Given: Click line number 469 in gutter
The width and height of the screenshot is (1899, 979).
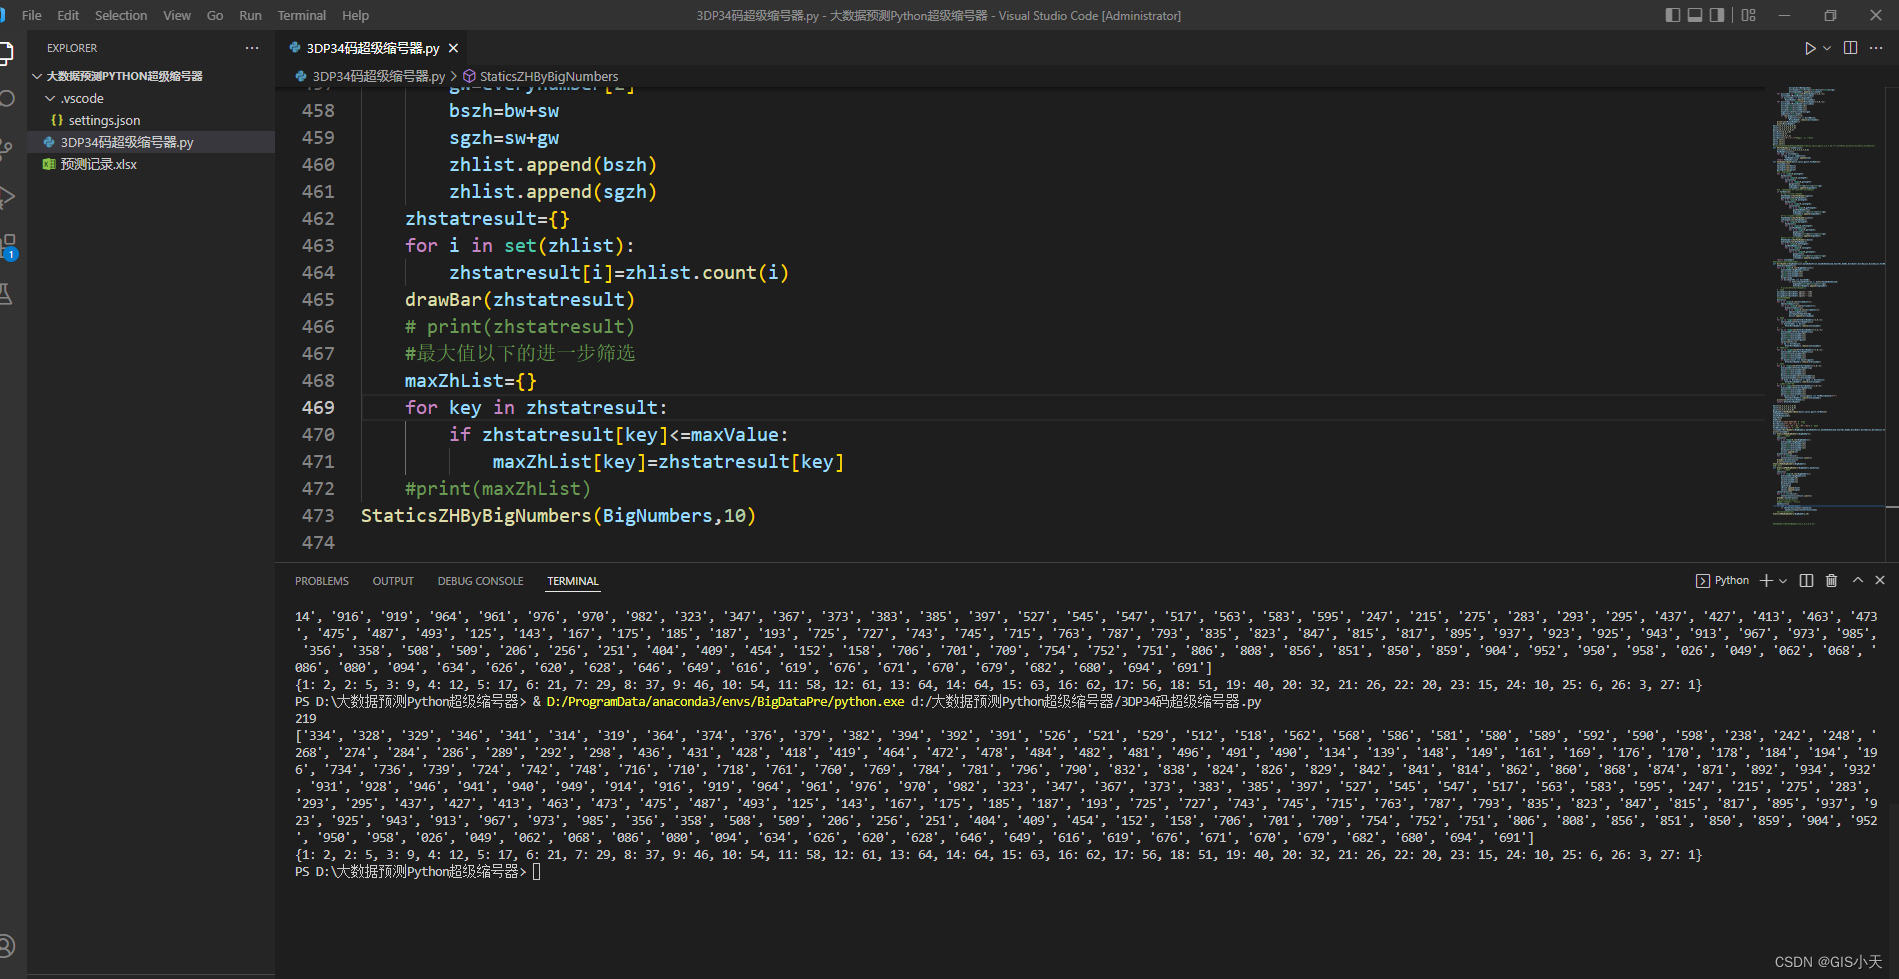Looking at the screenshot, I should (318, 408).
